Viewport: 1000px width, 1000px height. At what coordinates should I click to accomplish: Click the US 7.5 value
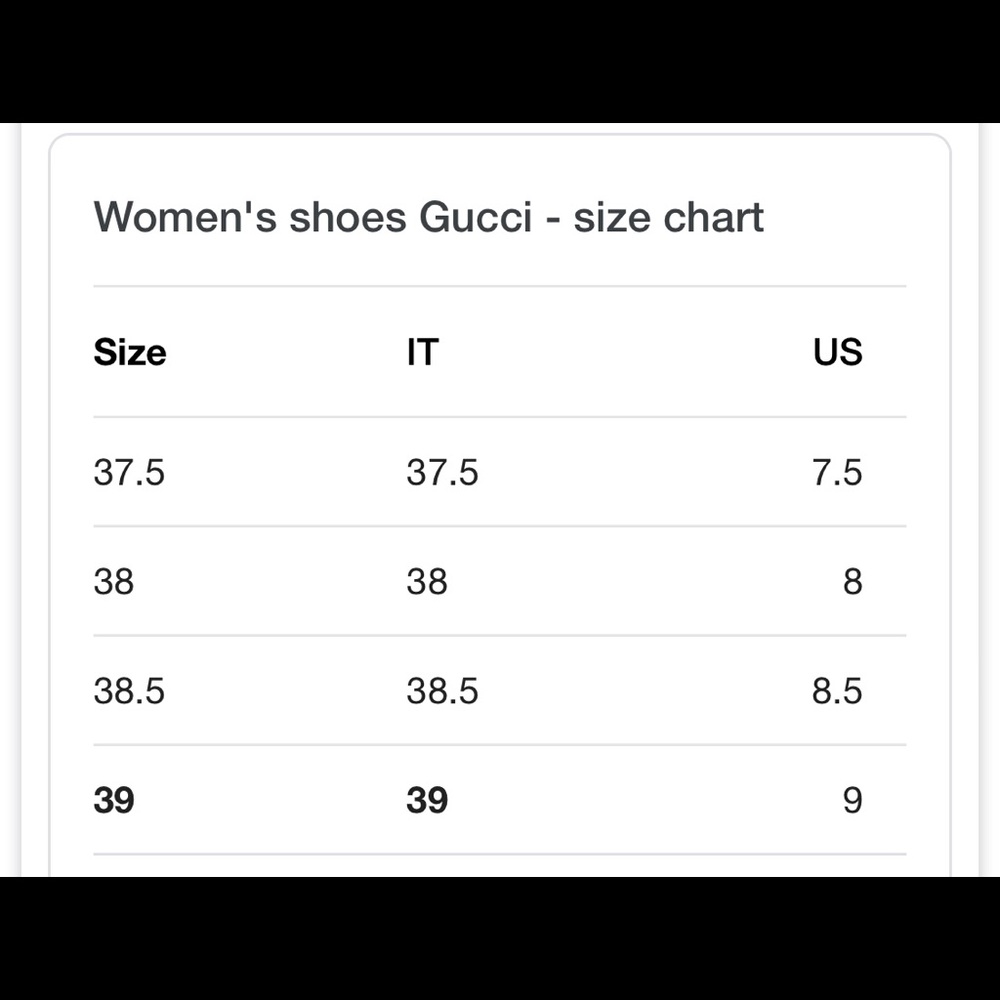tap(837, 472)
